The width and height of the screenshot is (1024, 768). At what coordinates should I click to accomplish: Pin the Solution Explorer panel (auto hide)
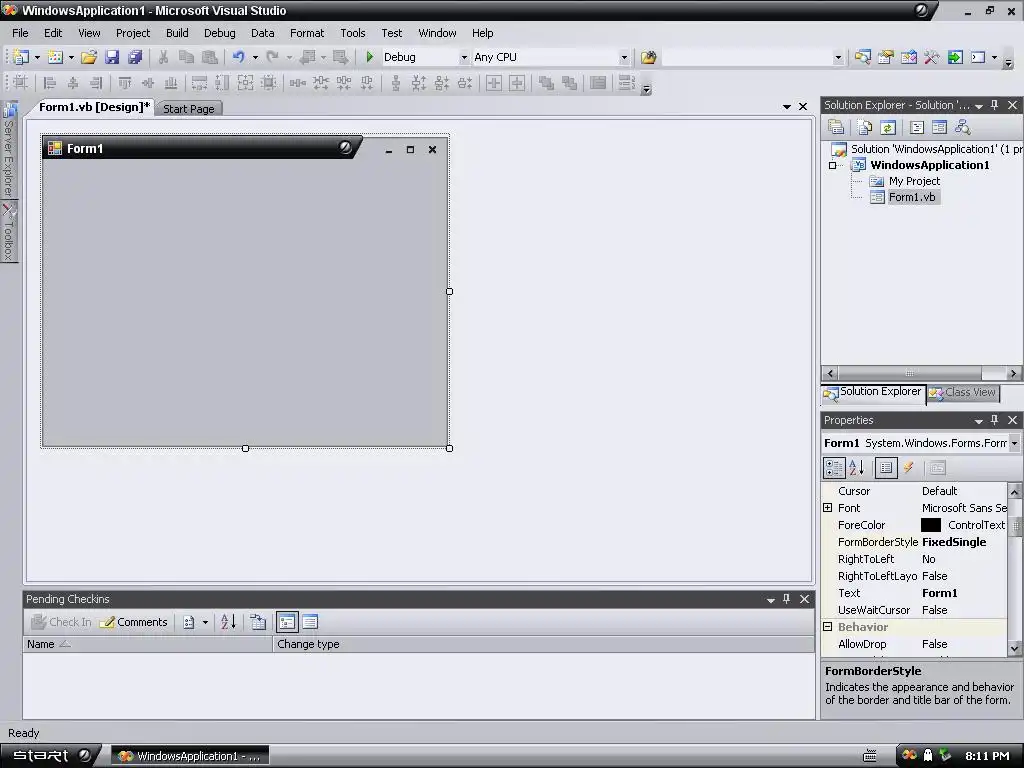995,104
